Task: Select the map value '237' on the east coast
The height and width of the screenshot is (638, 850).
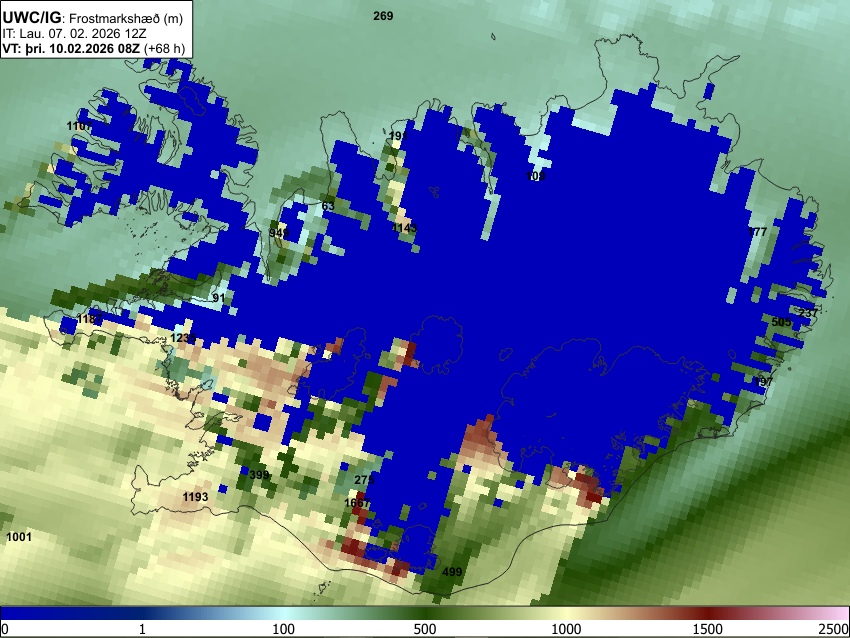Action: pos(808,313)
